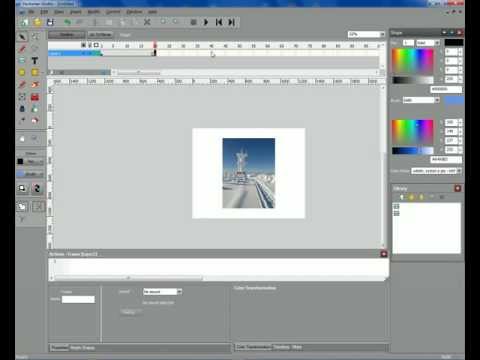480x360 pixels.
Task: Open the Window menu
Action: [x=134, y=12]
